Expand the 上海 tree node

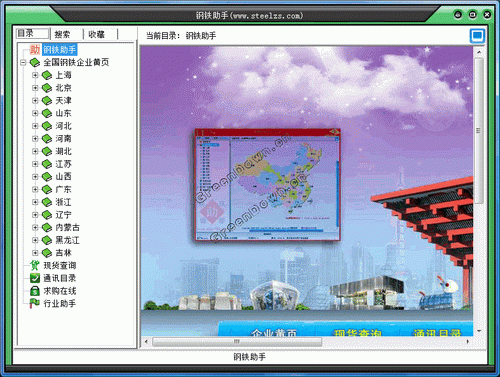35,75
